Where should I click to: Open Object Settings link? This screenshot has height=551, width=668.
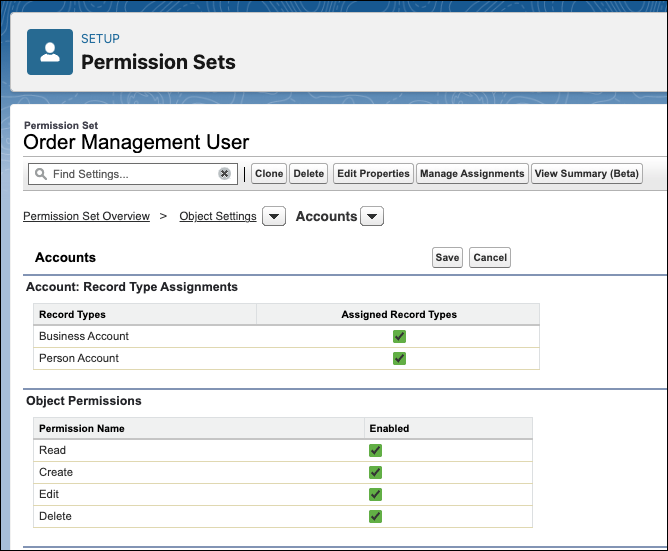[218, 216]
